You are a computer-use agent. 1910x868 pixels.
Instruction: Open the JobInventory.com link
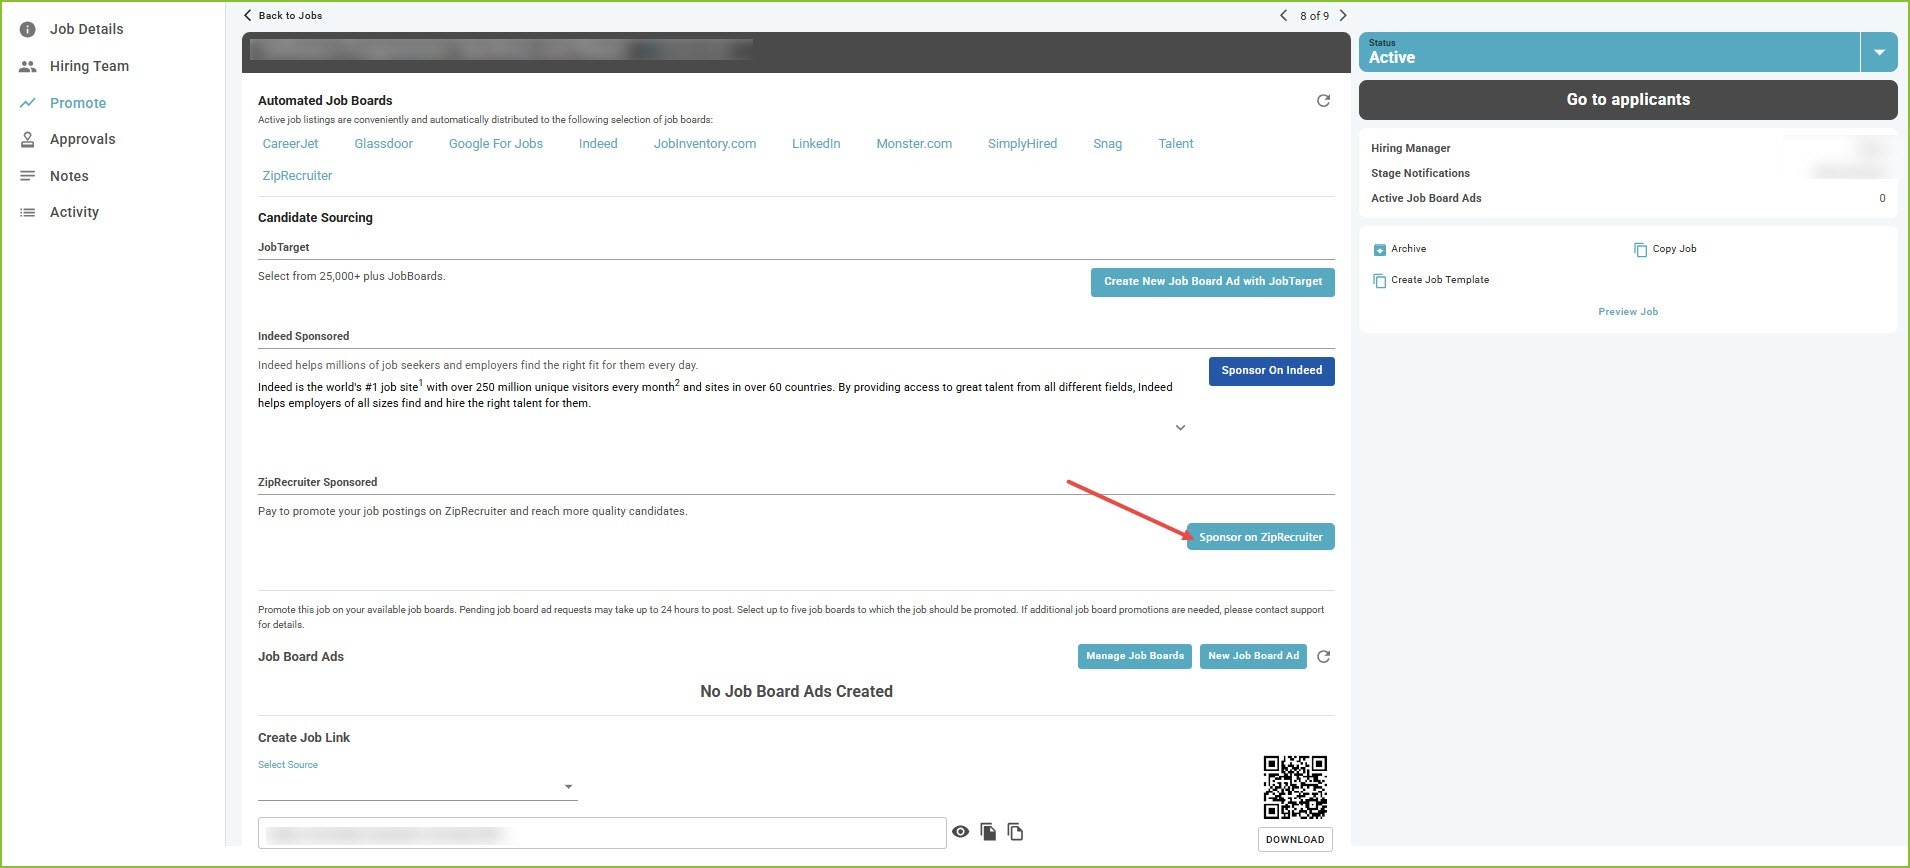tap(705, 144)
